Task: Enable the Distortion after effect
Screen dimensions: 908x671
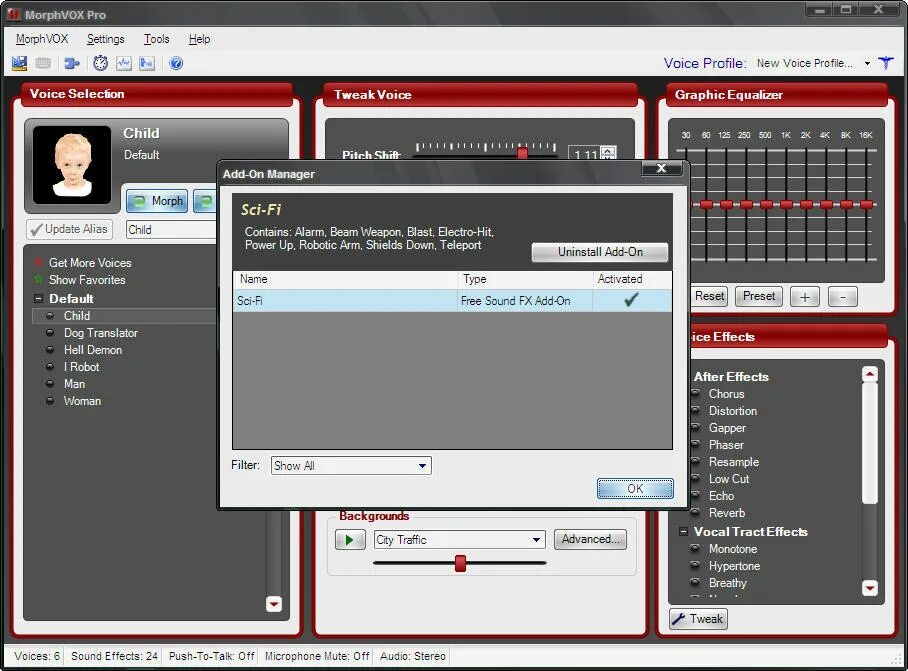Action: (696, 410)
